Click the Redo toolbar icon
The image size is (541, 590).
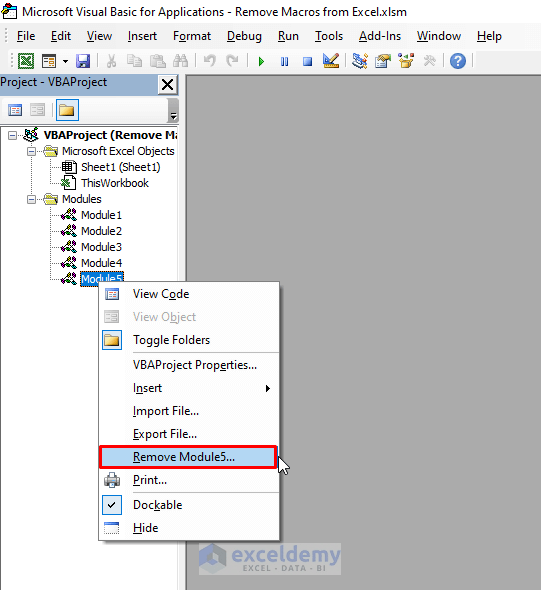click(233, 61)
